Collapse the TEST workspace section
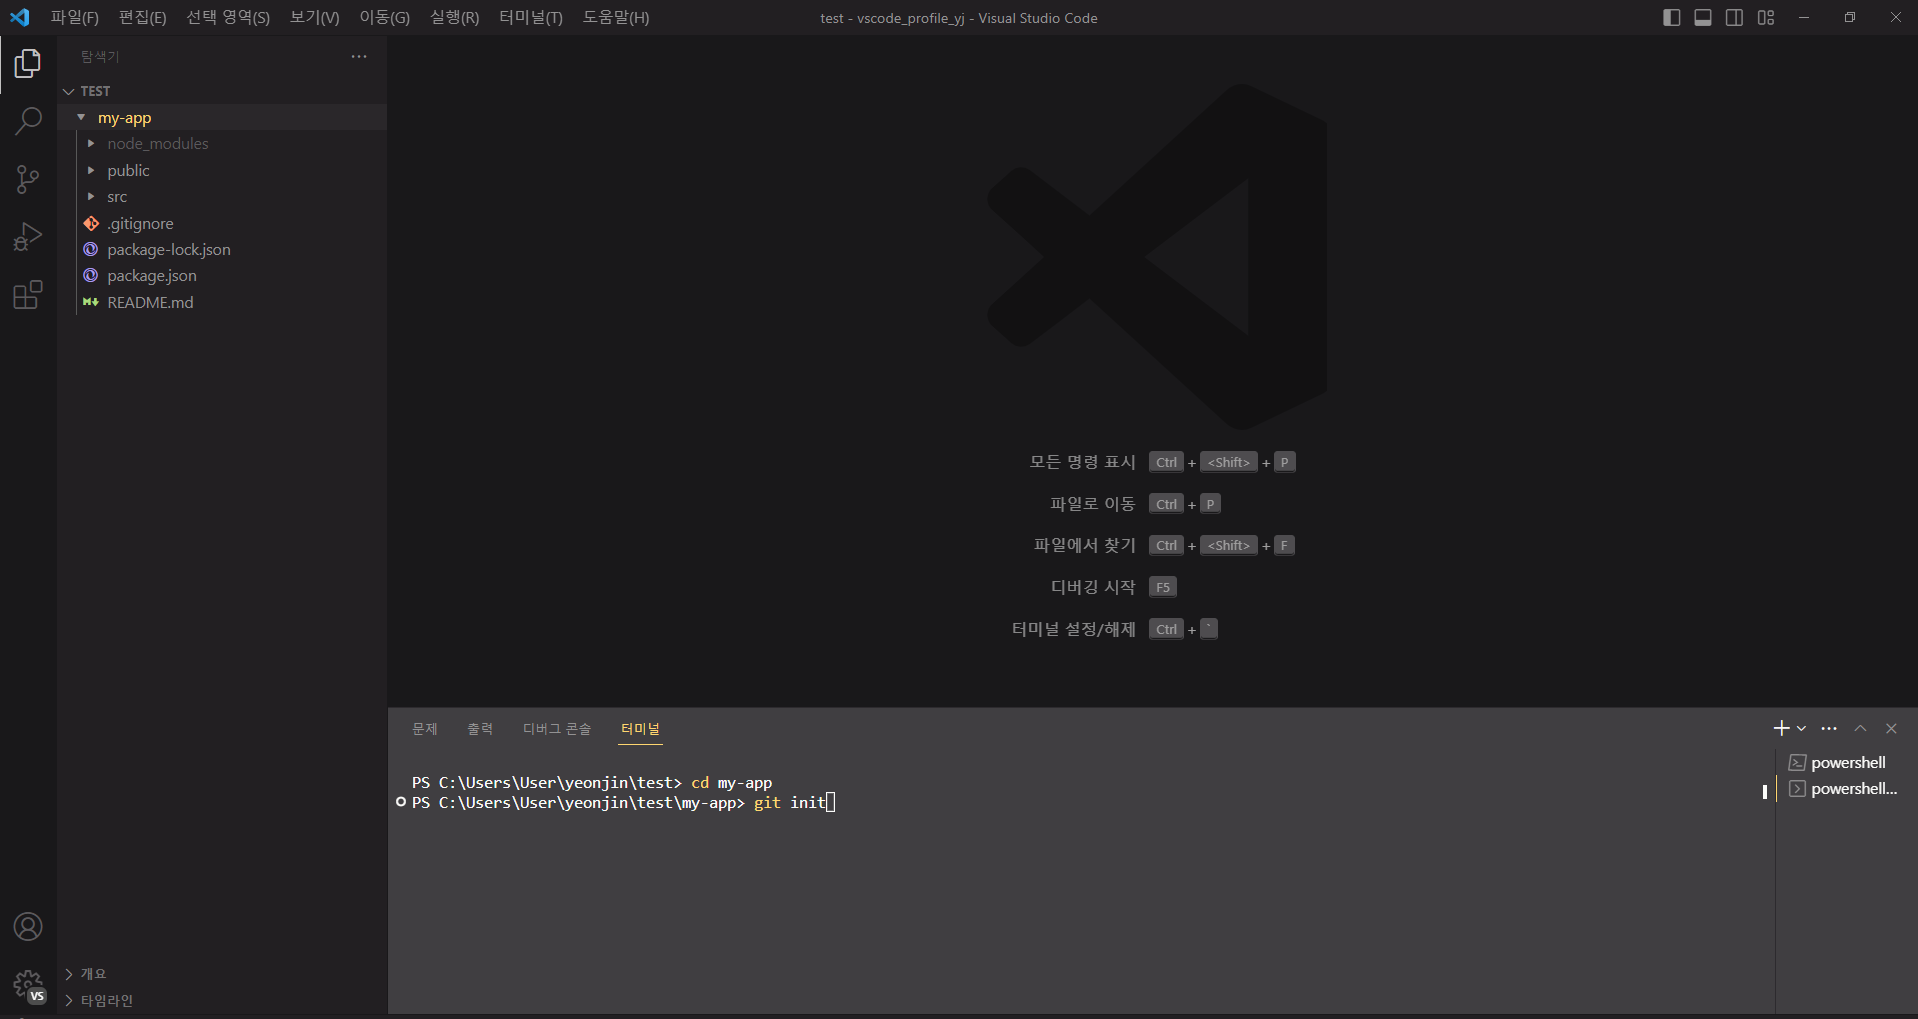 (x=222, y=91)
